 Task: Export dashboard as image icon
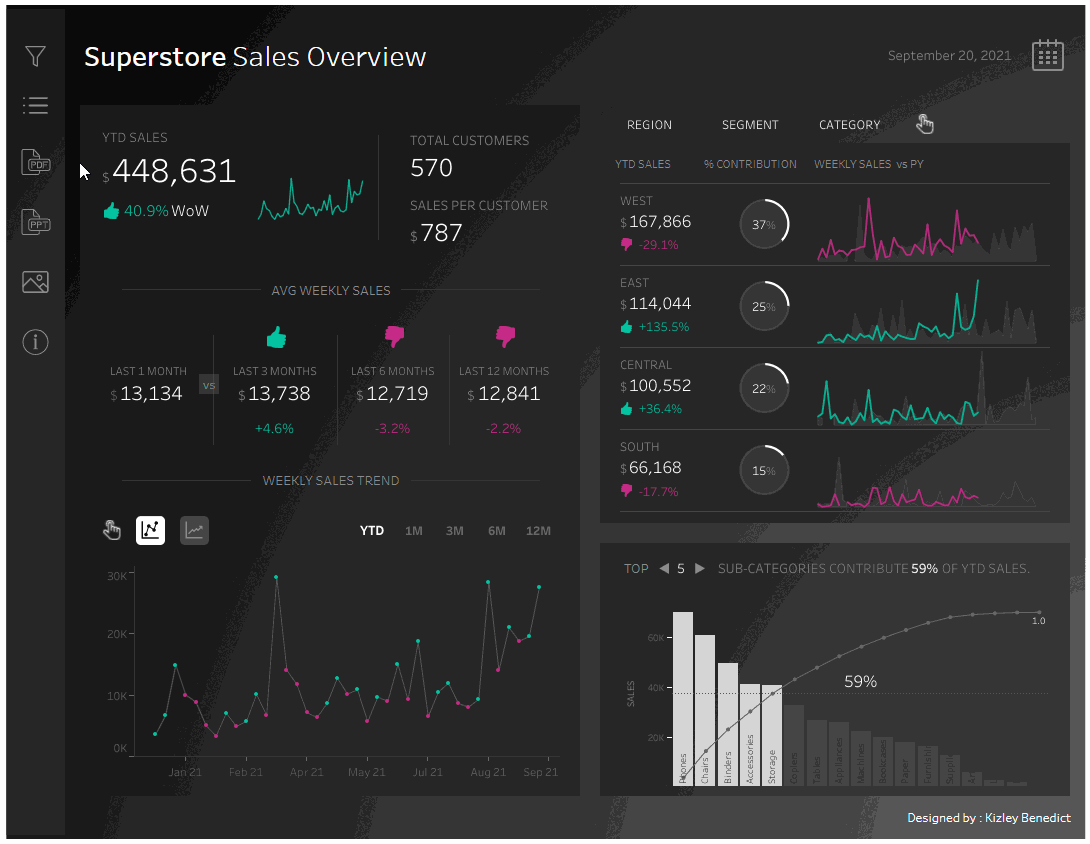pos(35,282)
